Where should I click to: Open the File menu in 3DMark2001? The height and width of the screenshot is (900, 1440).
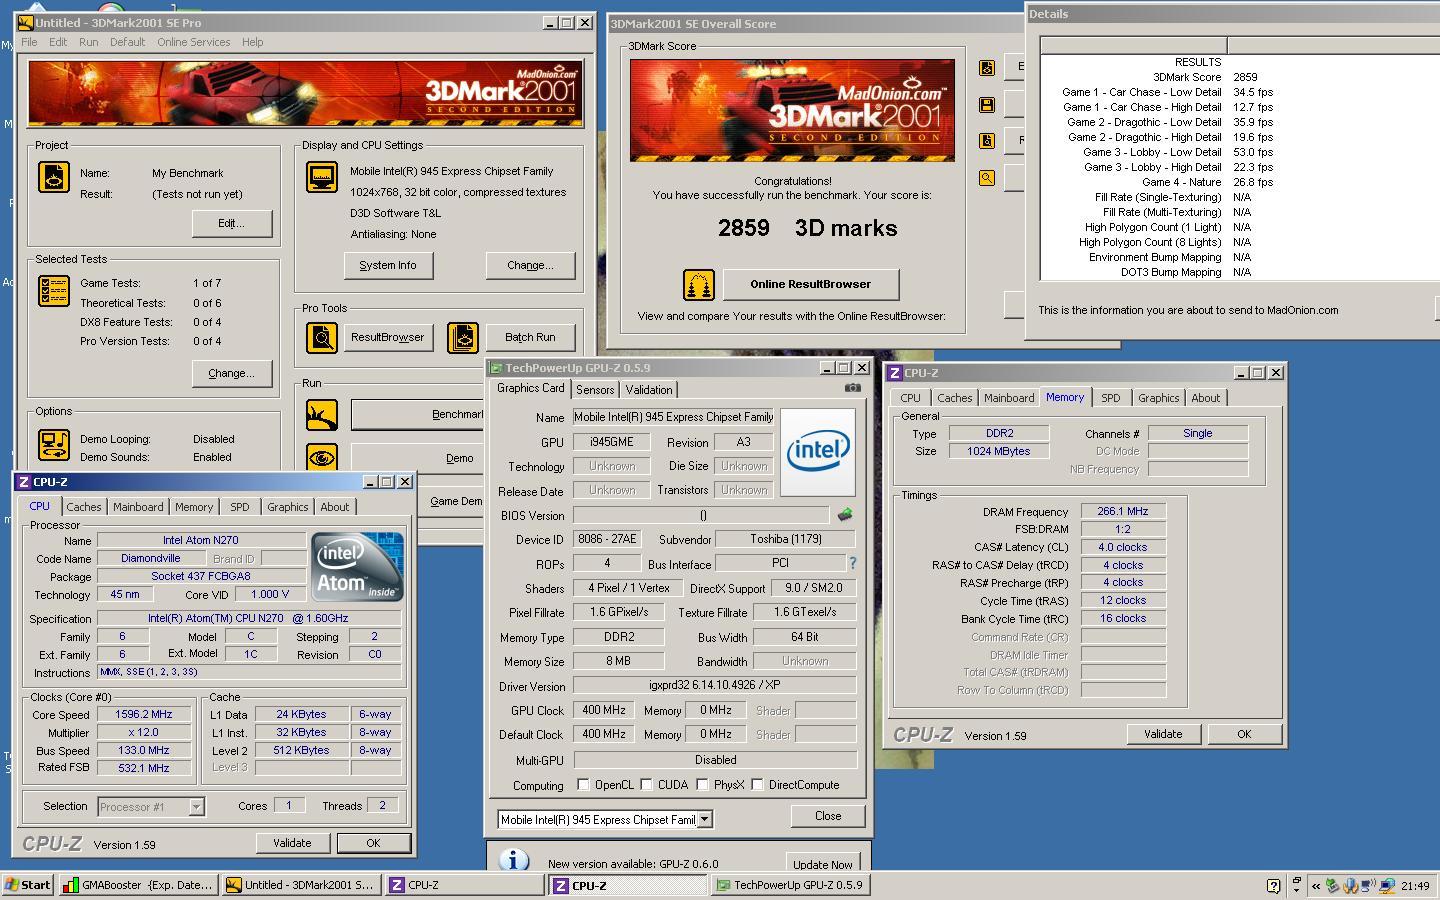click(x=29, y=42)
